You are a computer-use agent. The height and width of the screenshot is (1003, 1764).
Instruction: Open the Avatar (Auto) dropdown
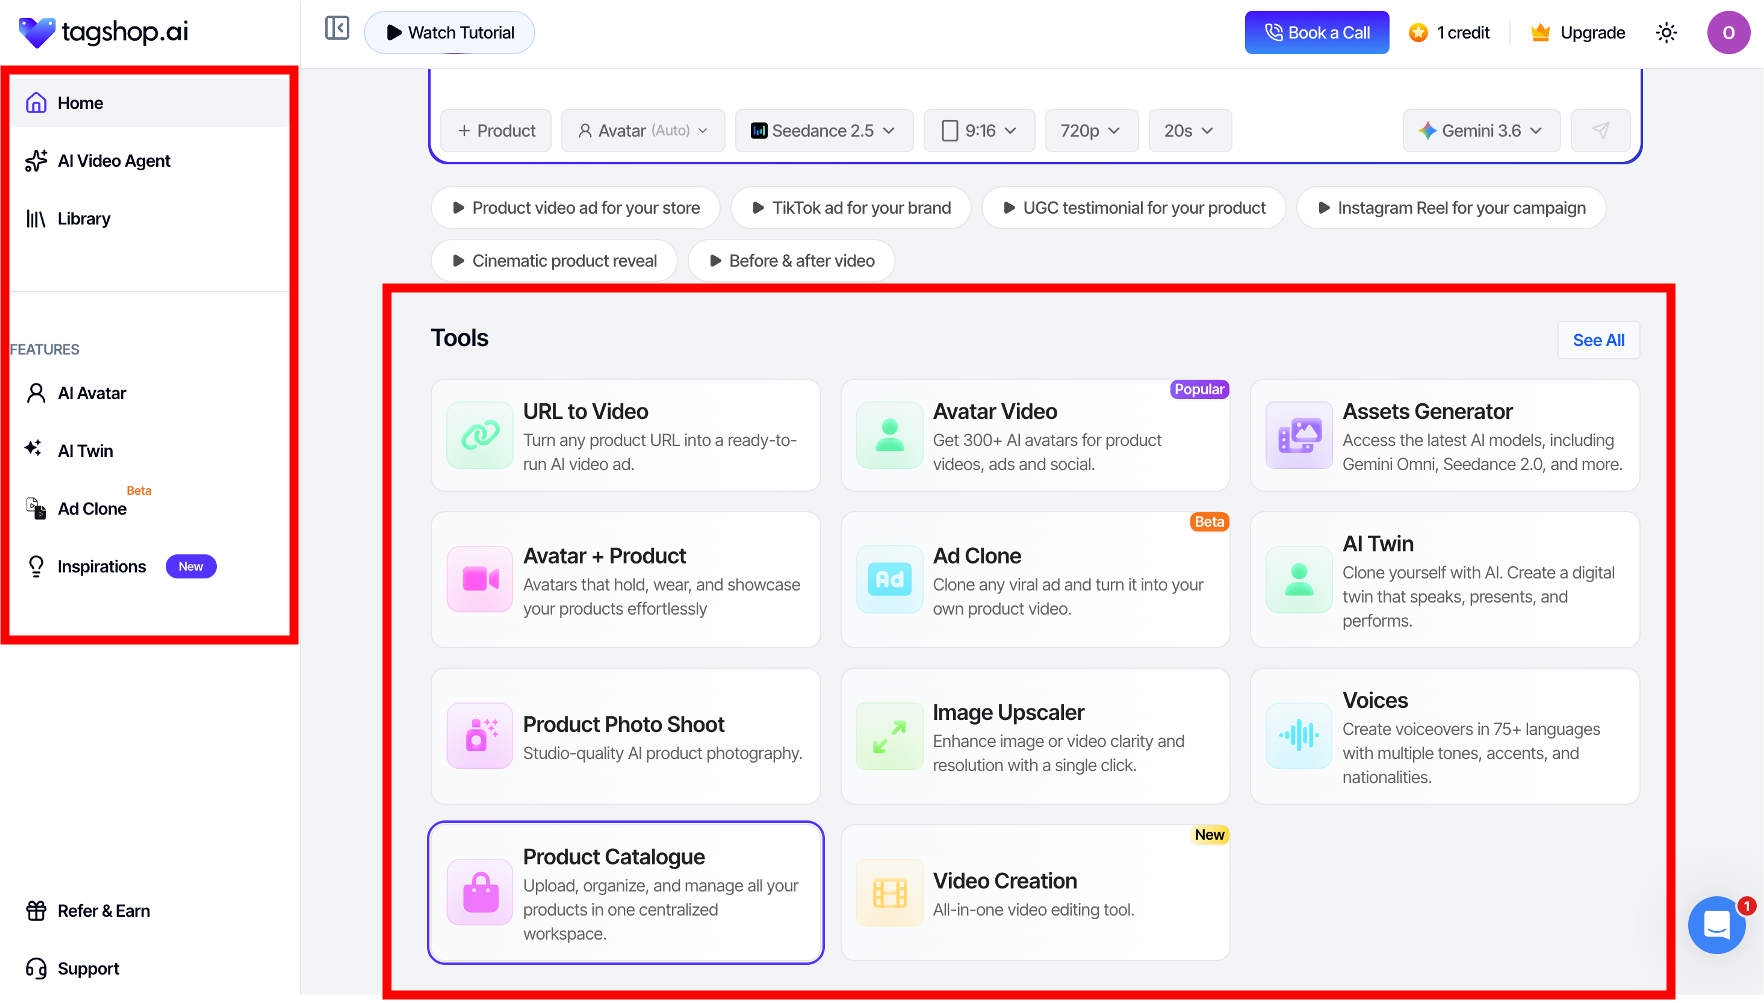(643, 131)
